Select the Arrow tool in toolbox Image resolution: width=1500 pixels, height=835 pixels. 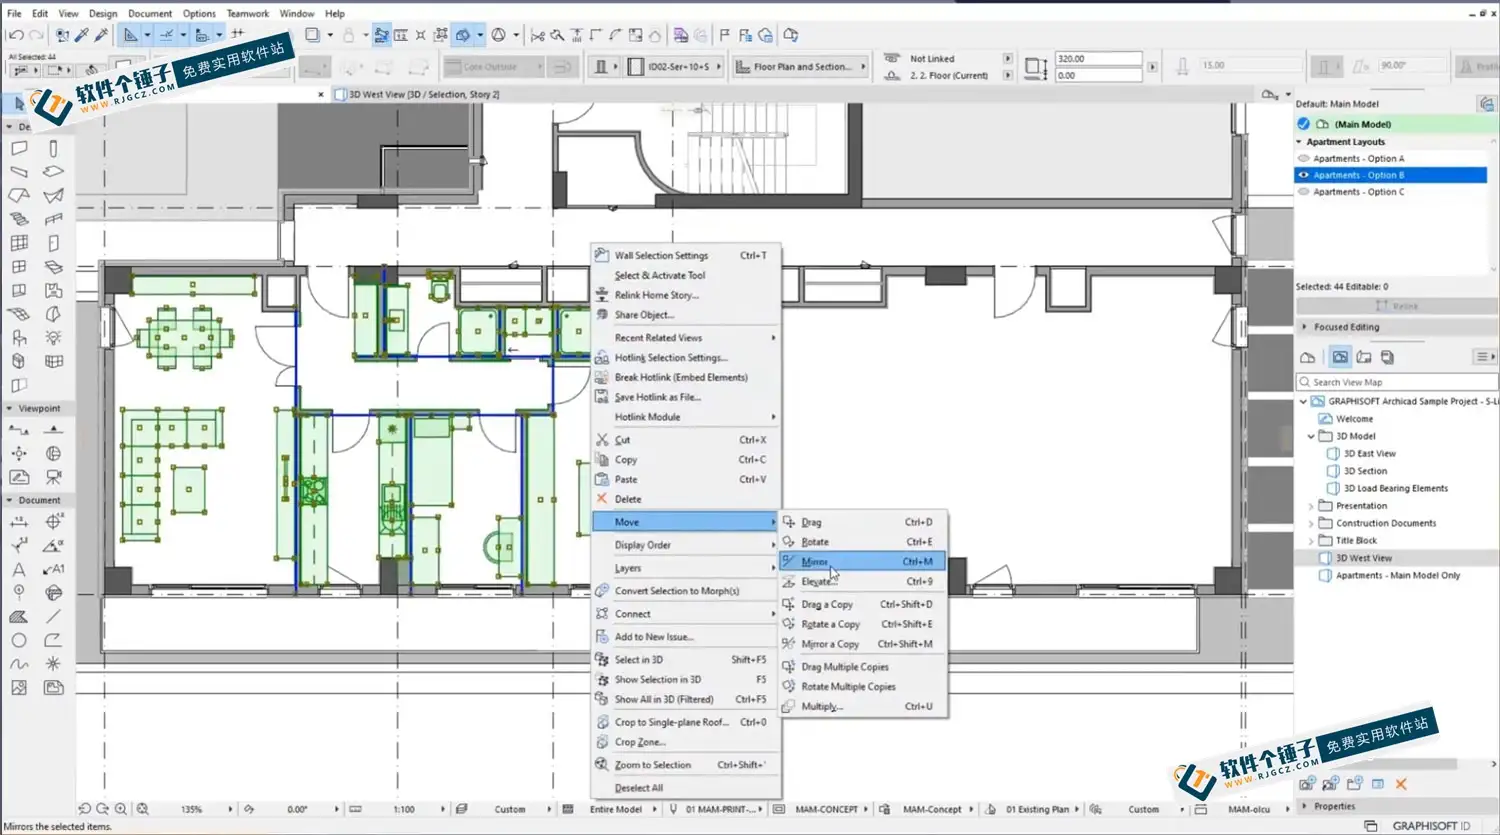point(19,103)
